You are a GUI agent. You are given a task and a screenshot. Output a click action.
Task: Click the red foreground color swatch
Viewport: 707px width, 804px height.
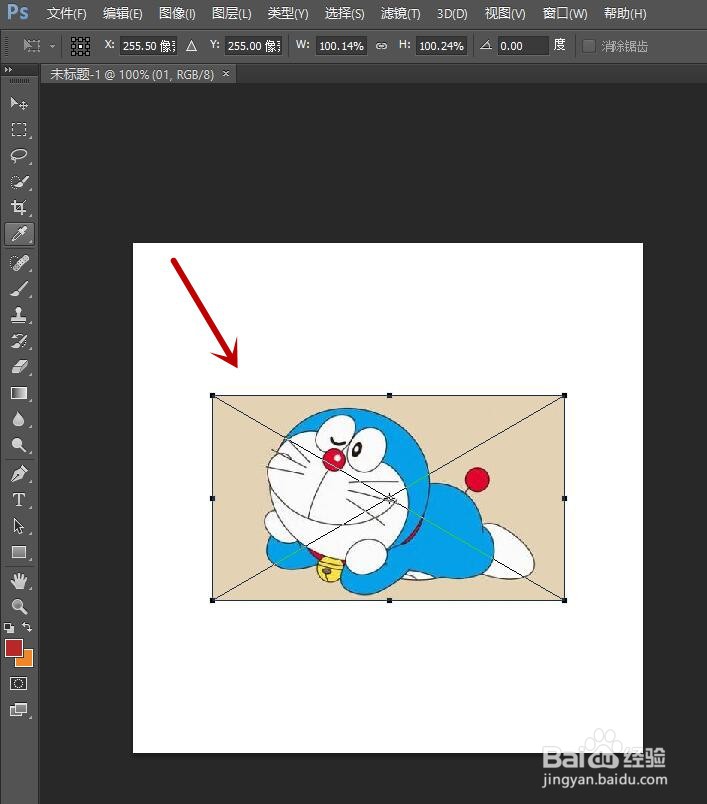[12, 647]
